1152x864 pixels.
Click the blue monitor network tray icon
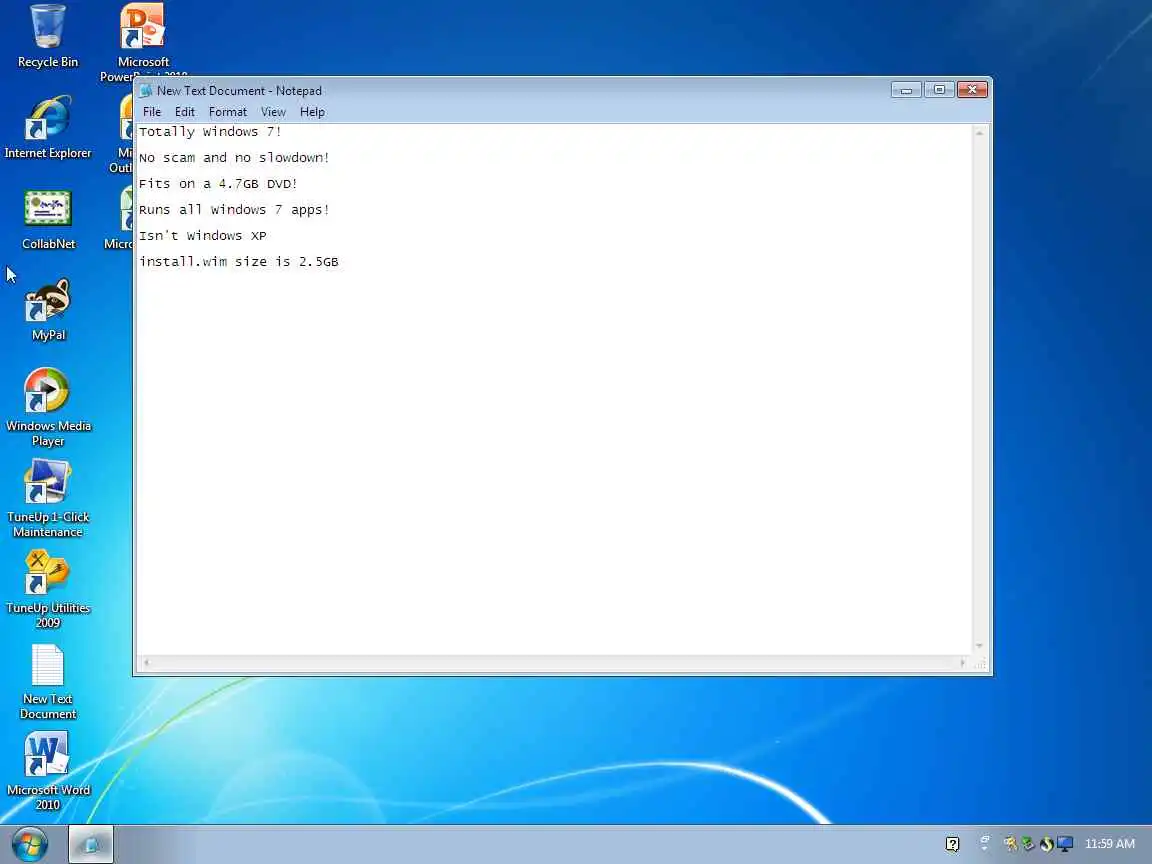[1065, 844]
